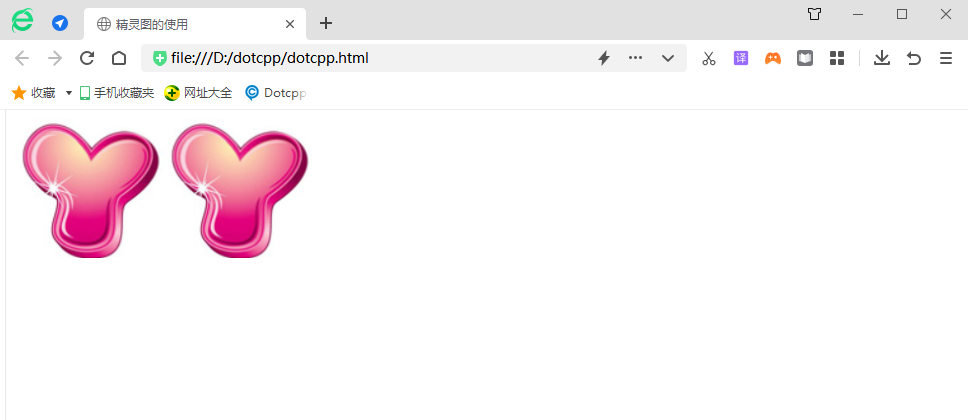Close the 精灵图的使用 tab
Image resolution: width=968 pixels, height=420 pixels.
[290, 24]
